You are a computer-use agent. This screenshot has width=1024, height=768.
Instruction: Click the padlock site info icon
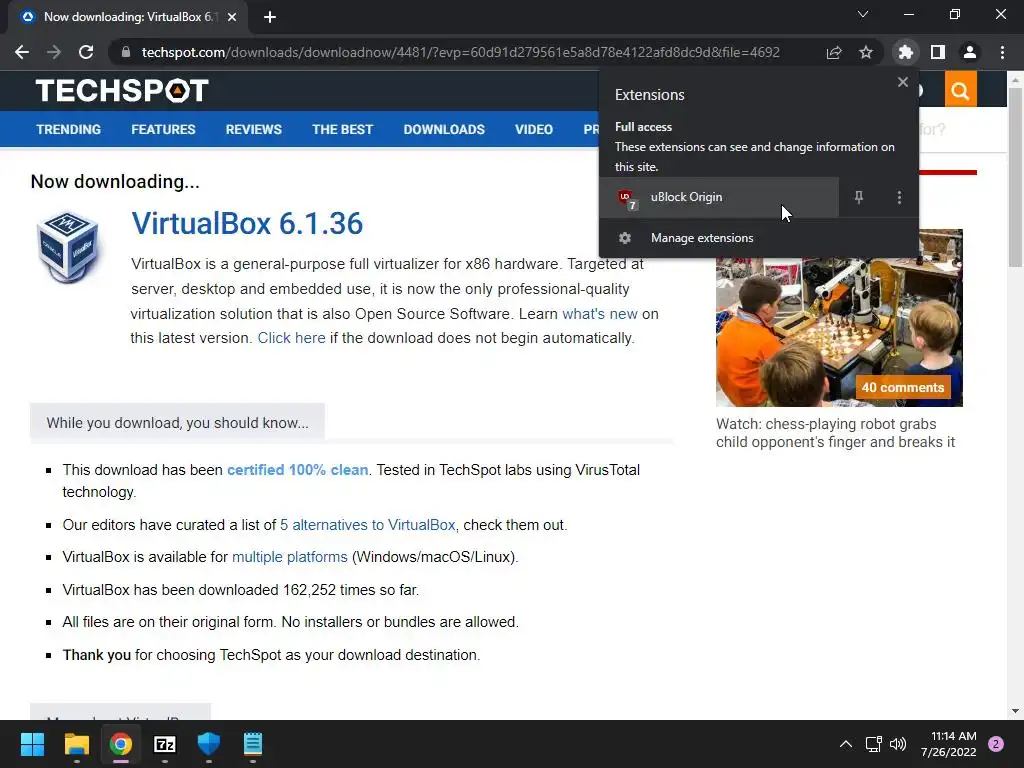coord(126,52)
